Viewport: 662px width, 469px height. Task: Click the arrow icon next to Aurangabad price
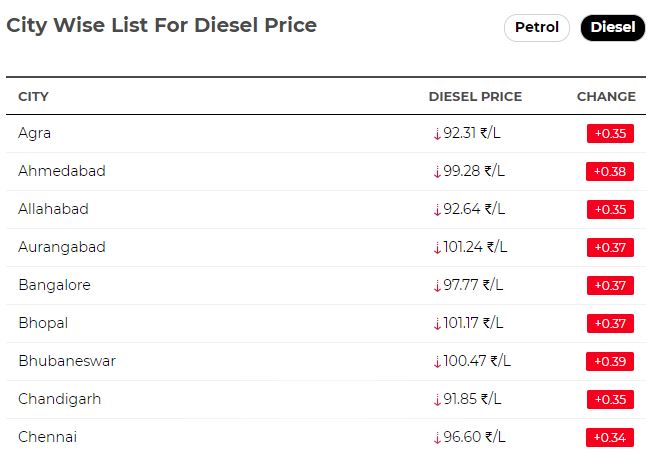[x=437, y=247]
